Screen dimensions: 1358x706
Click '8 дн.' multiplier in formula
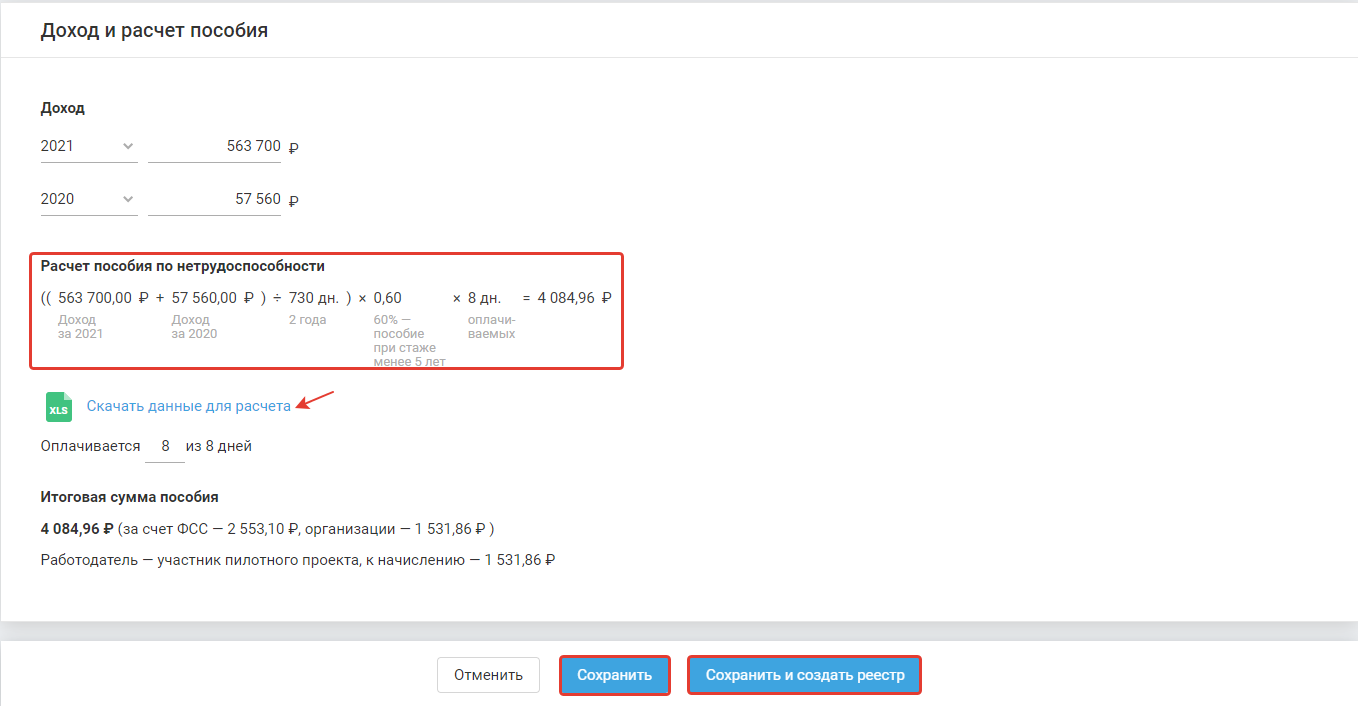pyautogui.click(x=487, y=297)
